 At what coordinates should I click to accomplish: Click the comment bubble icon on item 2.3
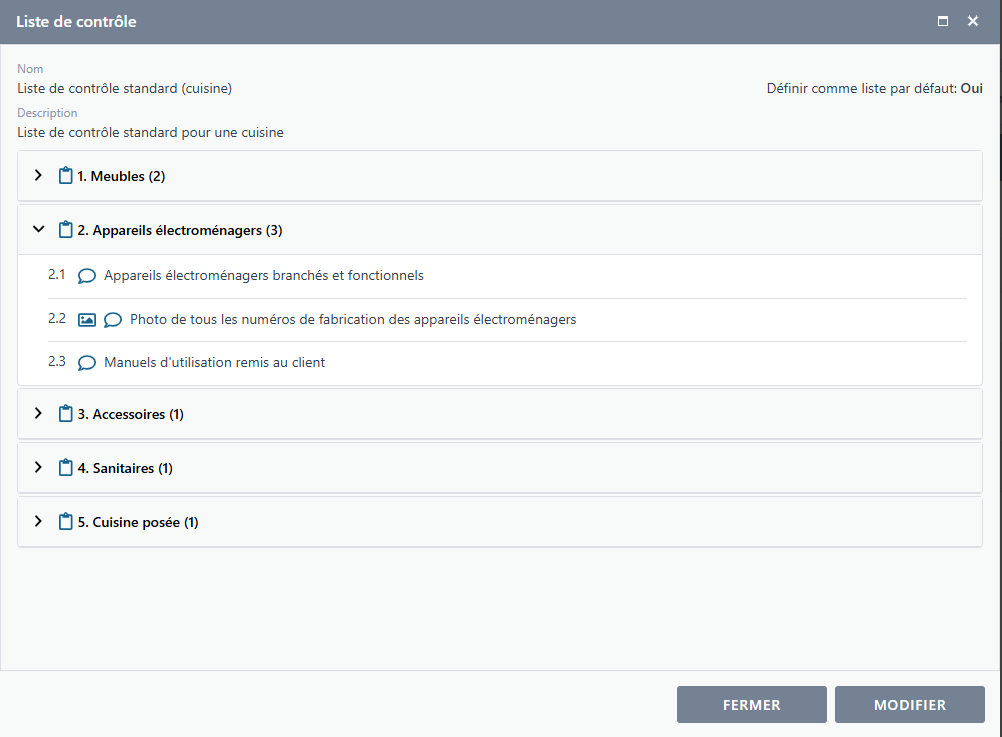pyautogui.click(x=87, y=363)
